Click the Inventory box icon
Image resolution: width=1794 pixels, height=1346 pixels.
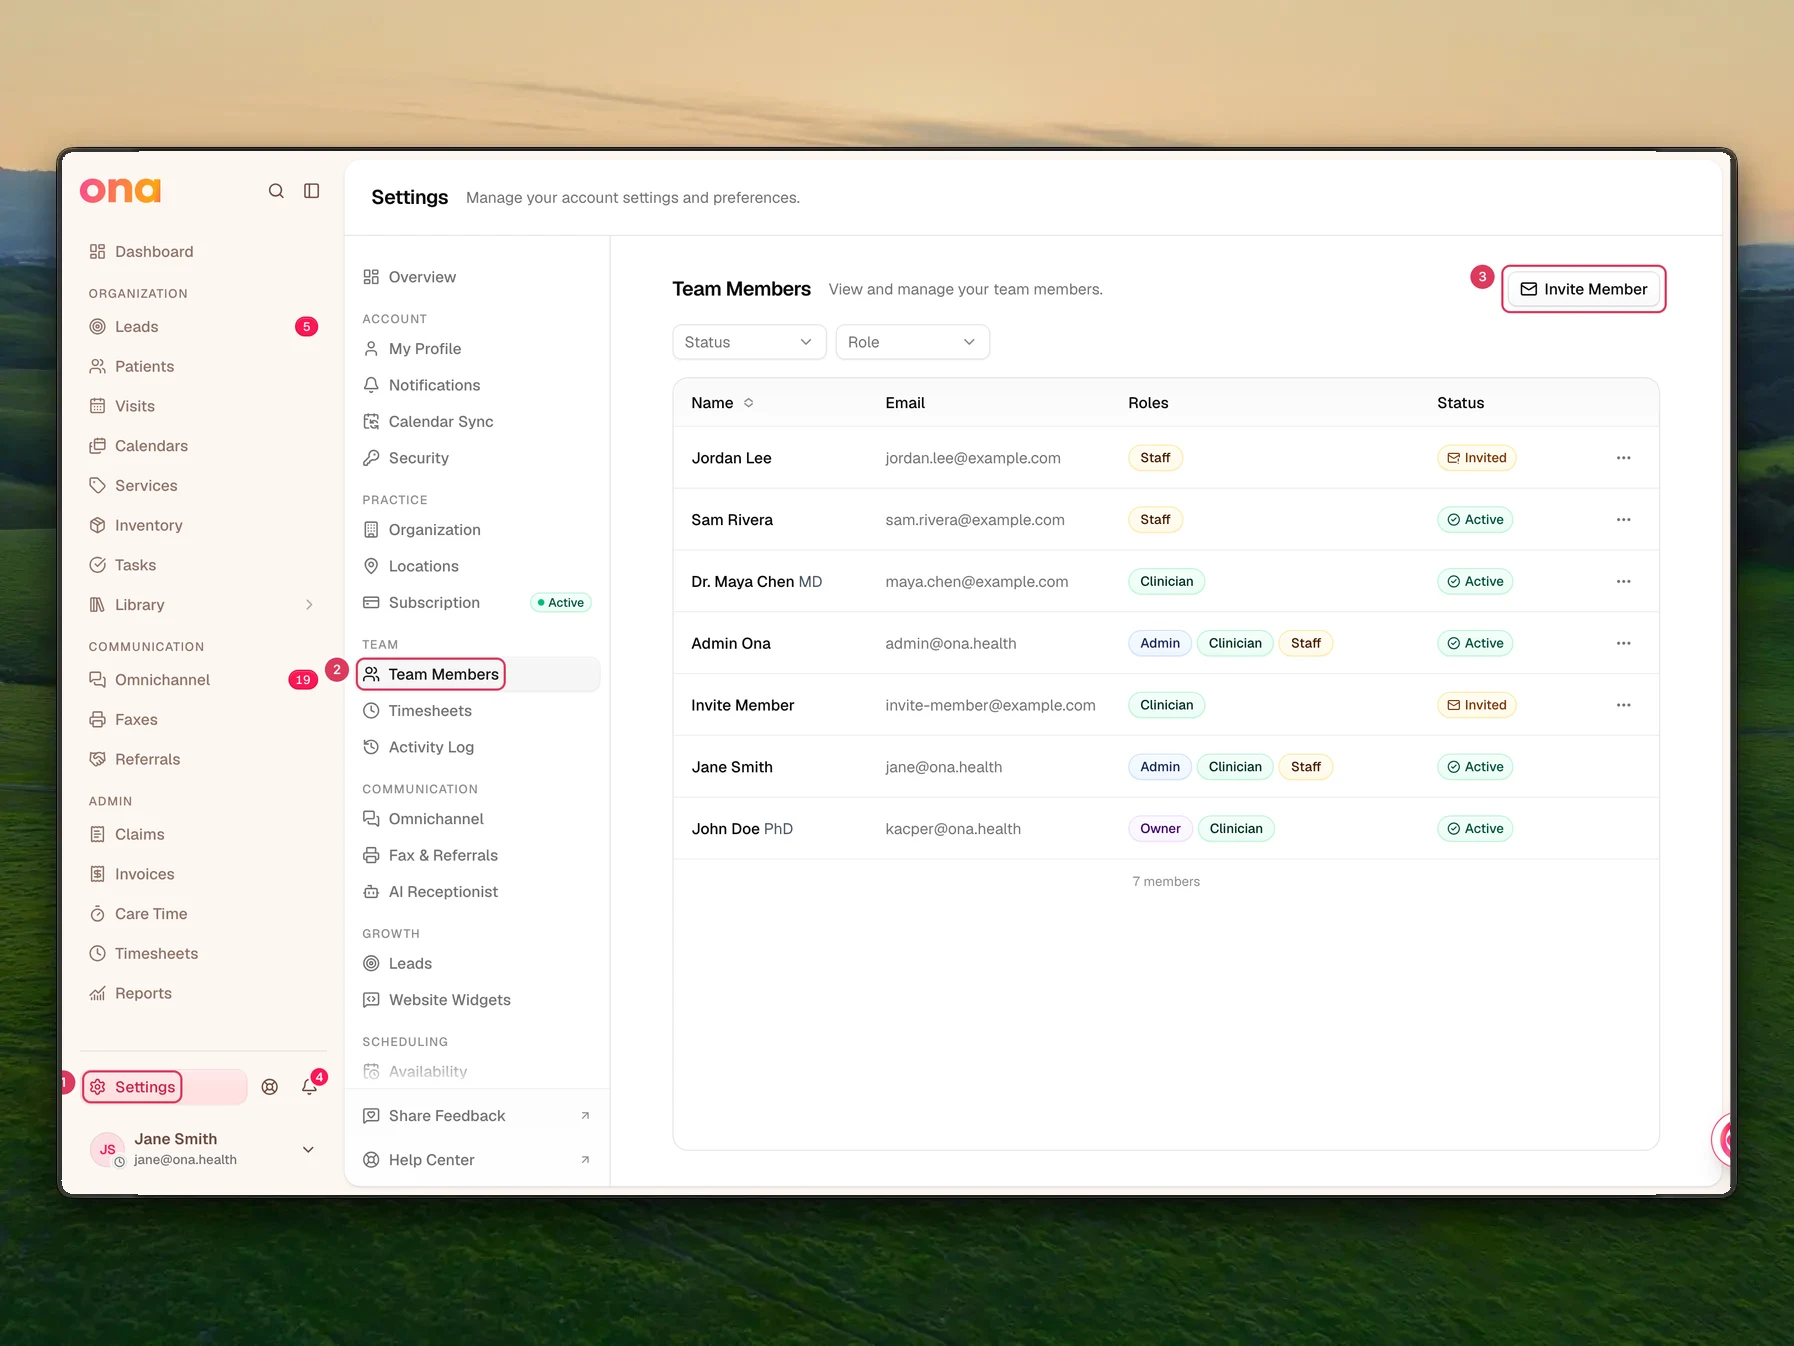97,525
